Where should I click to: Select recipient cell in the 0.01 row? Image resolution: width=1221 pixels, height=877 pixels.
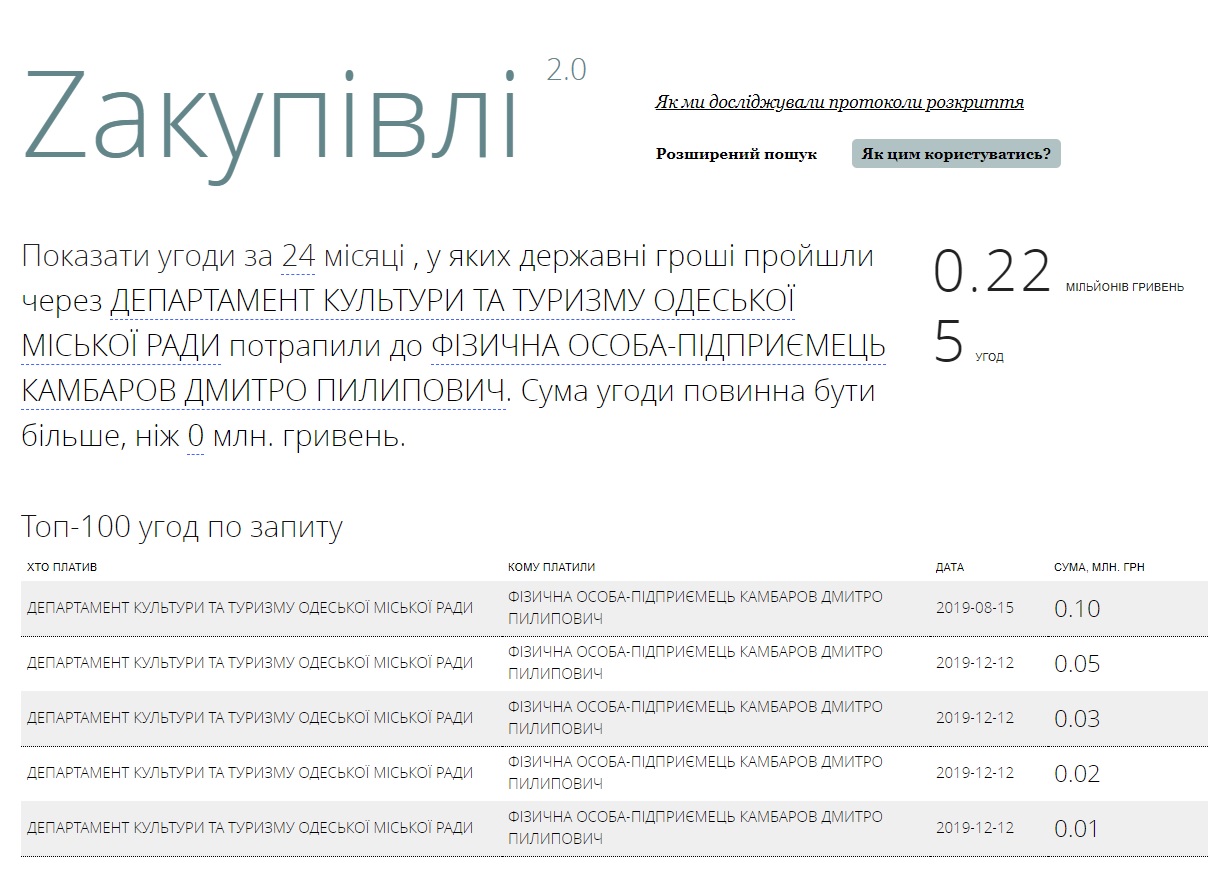pyautogui.click(x=695, y=828)
